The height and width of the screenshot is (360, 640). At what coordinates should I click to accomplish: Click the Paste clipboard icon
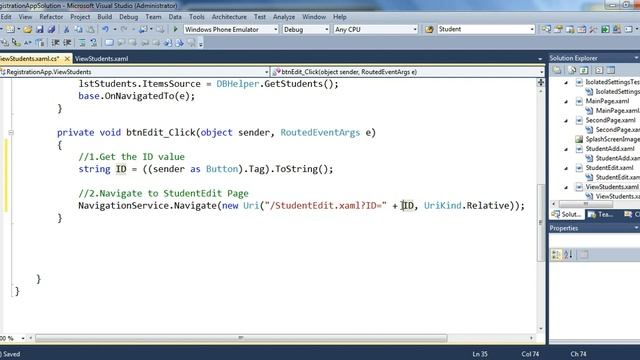(91, 29)
